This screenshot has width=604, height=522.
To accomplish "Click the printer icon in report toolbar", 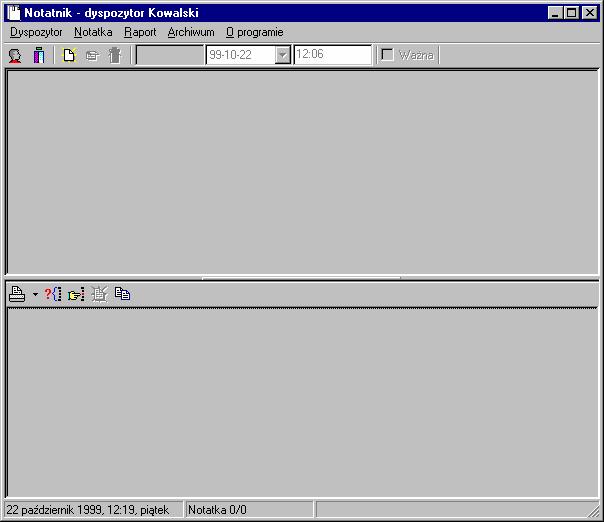I will pyautogui.click(x=17, y=294).
